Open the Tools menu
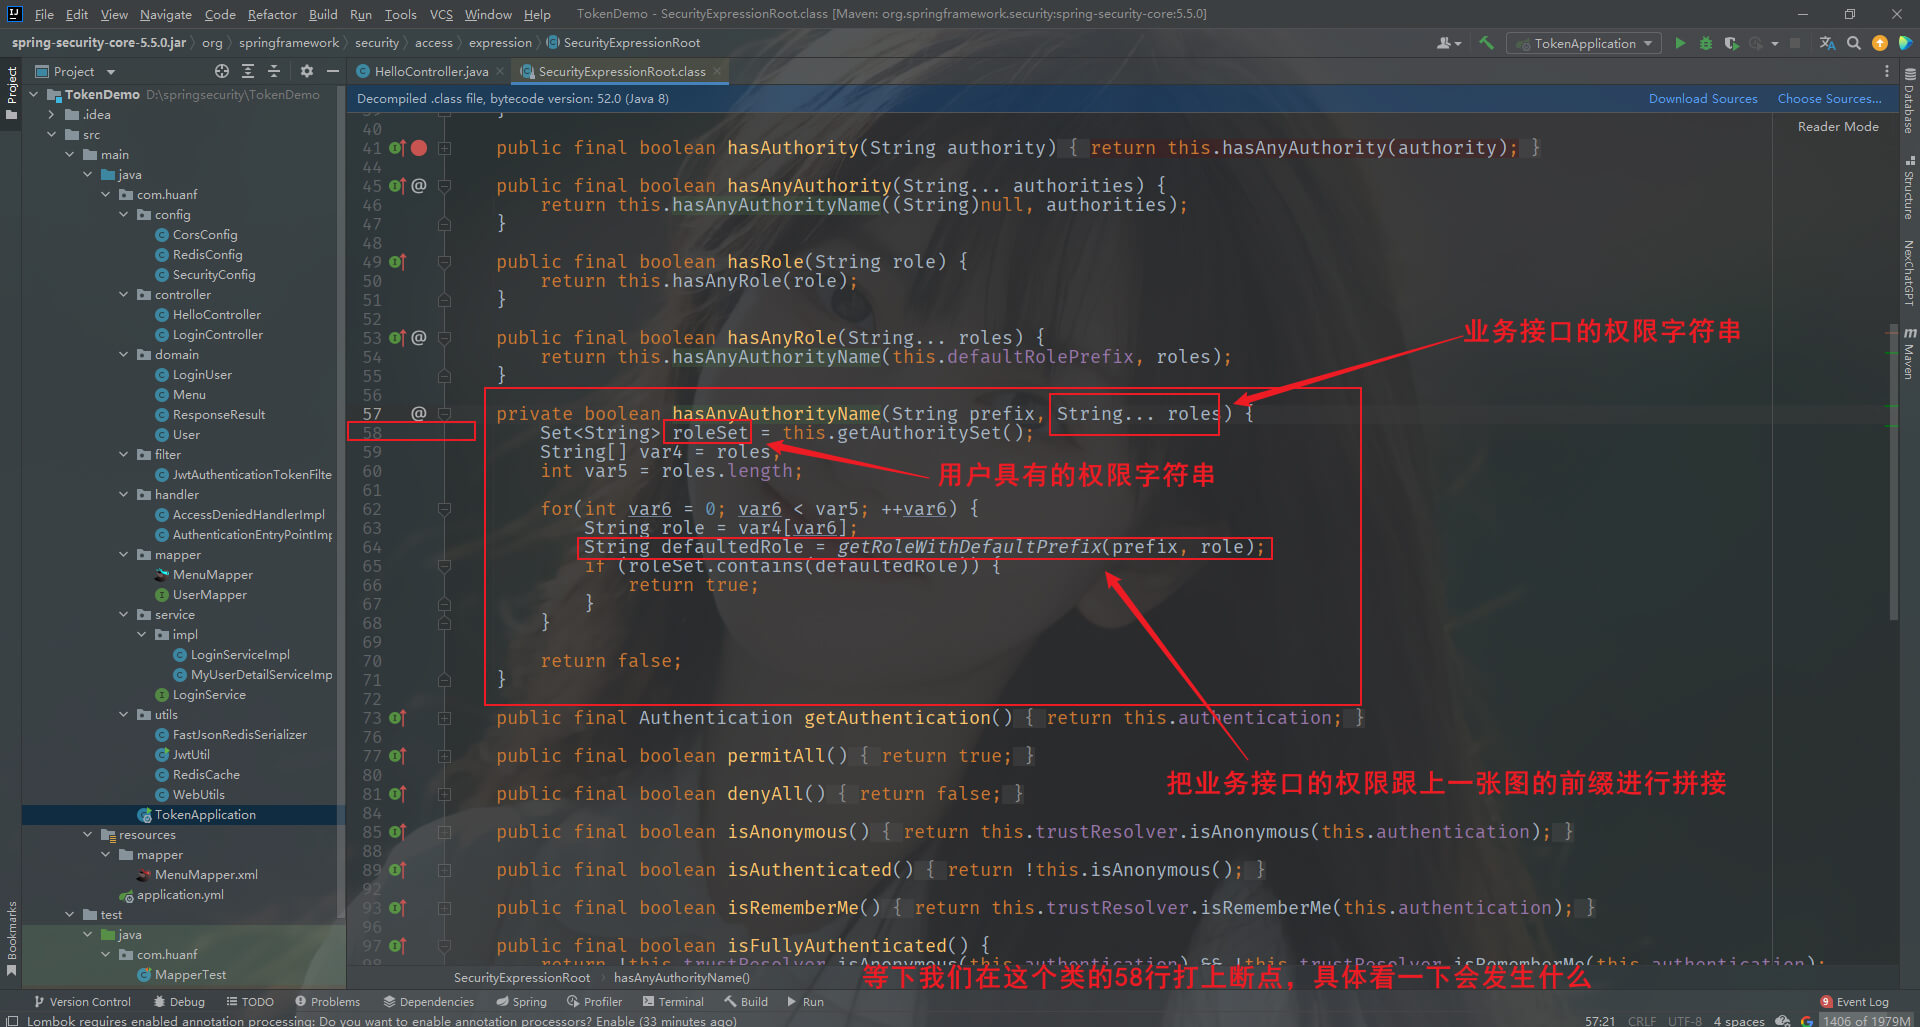Viewport: 1920px width, 1027px height. [400, 14]
